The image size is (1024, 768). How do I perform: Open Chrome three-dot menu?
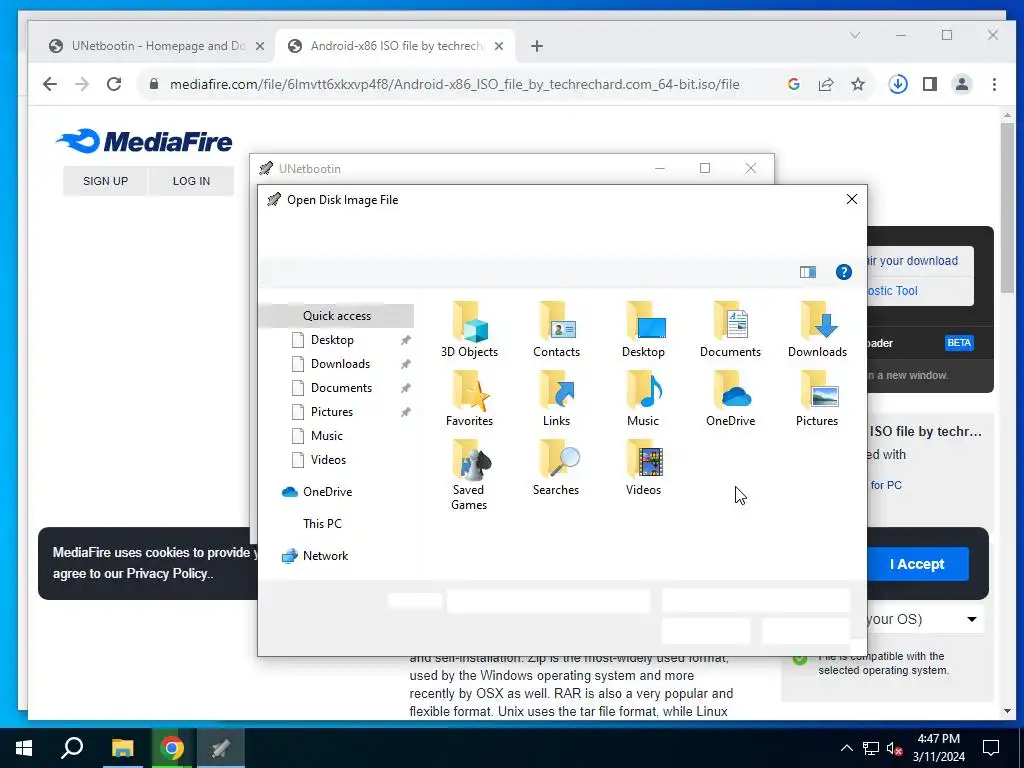[994, 84]
